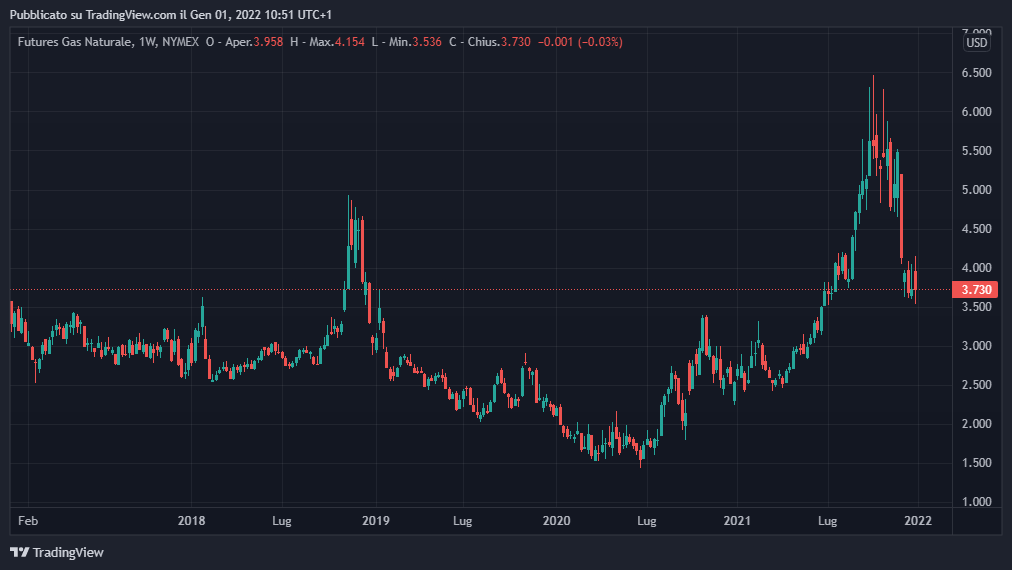Open the USD currency selector

[x=976, y=43]
